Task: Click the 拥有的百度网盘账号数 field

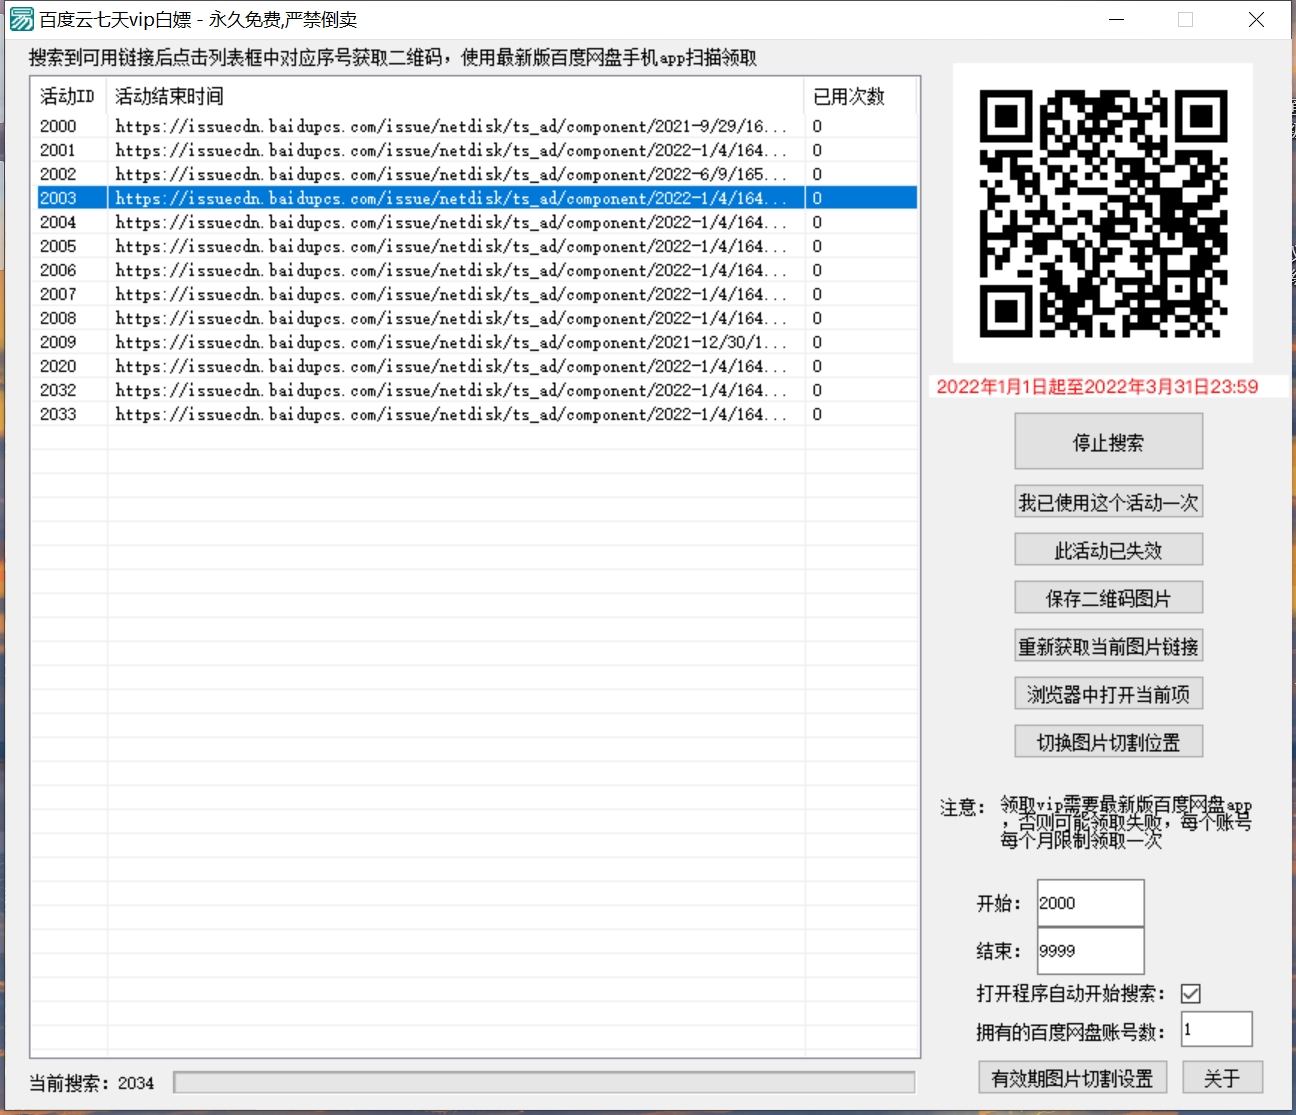Action: 1216,1029
